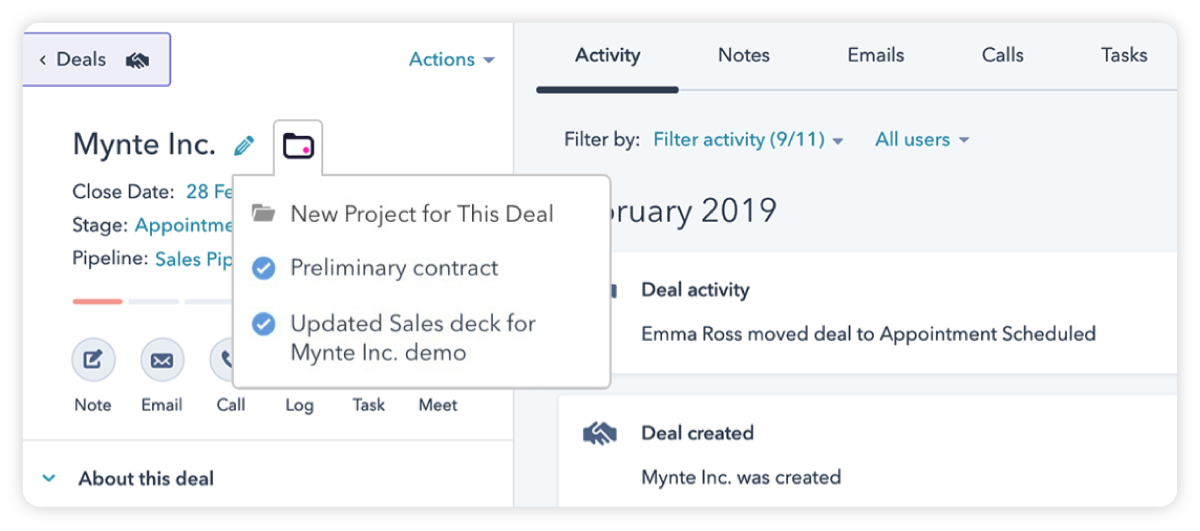The width and height of the screenshot is (1200, 531).
Task: Select New Project for This Deal
Action: click(x=422, y=214)
